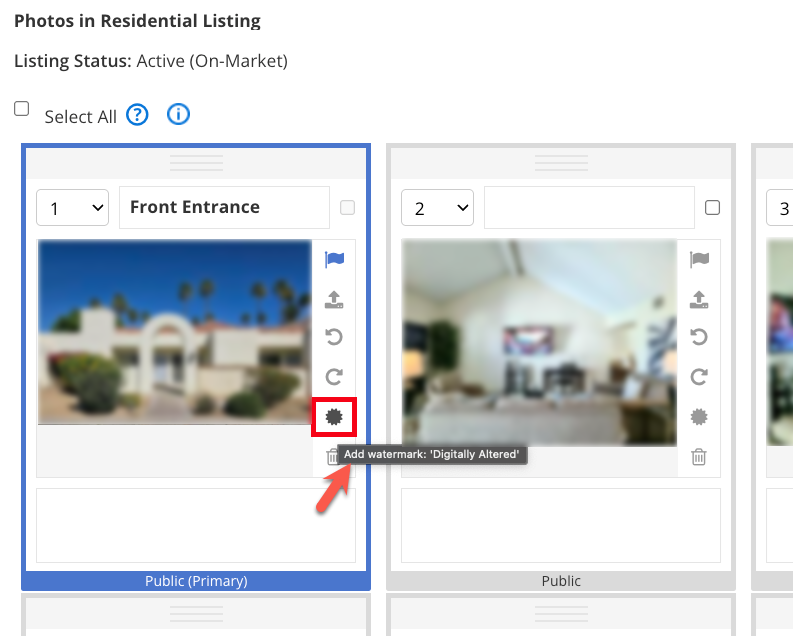Click the gray flag icon on photo 2

(x=699, y=260)
